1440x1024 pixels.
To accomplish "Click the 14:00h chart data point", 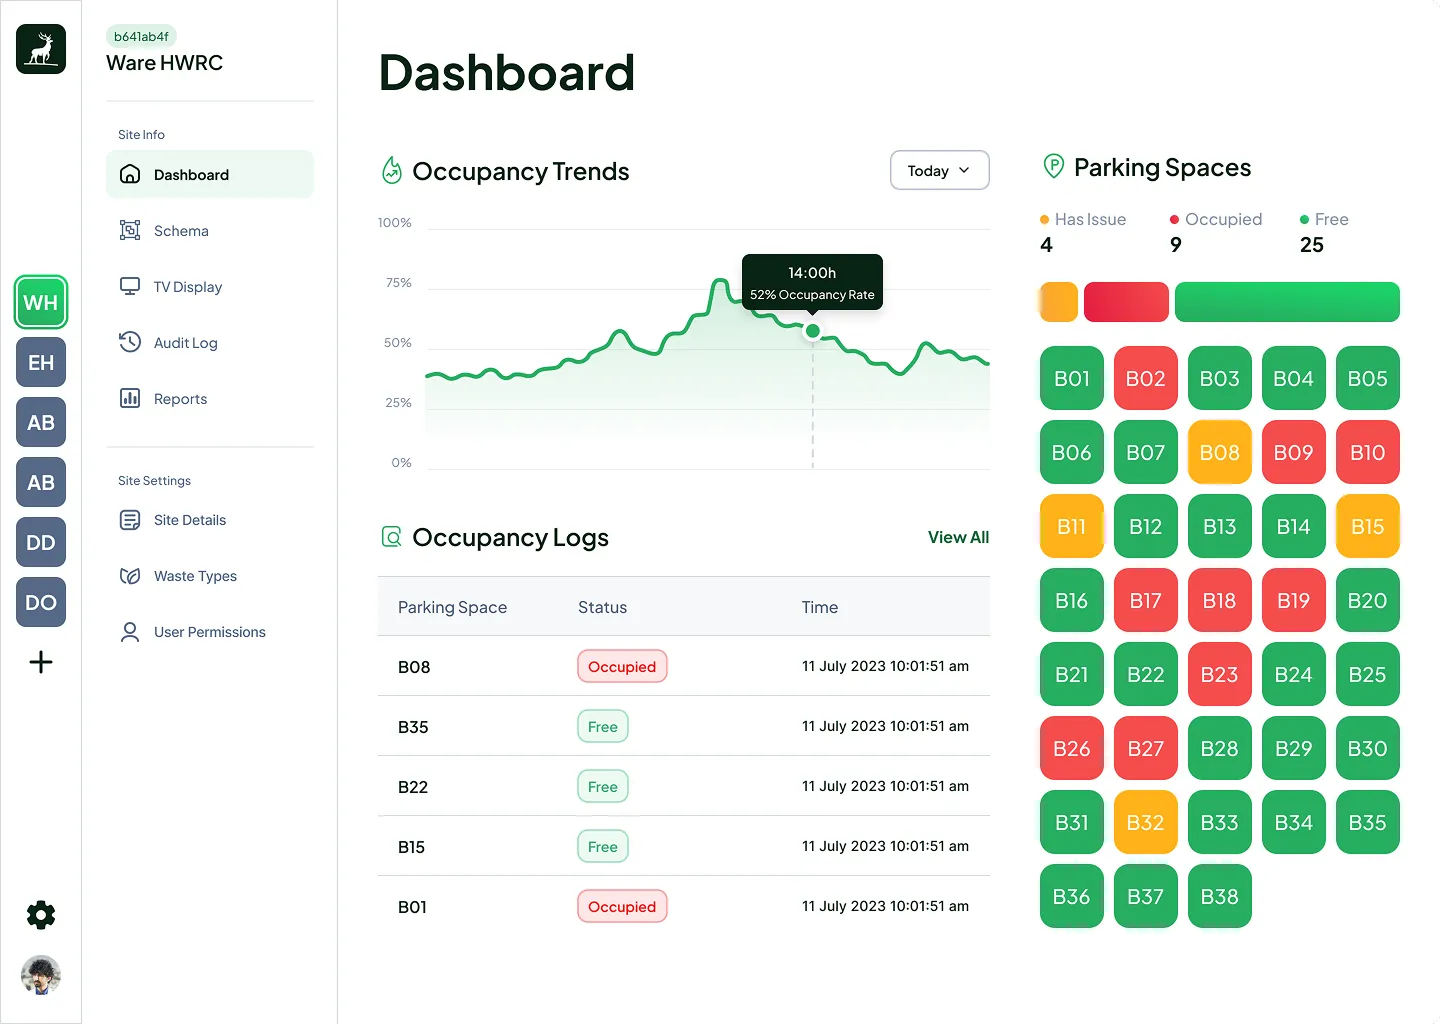I will [x=813, y=331].
